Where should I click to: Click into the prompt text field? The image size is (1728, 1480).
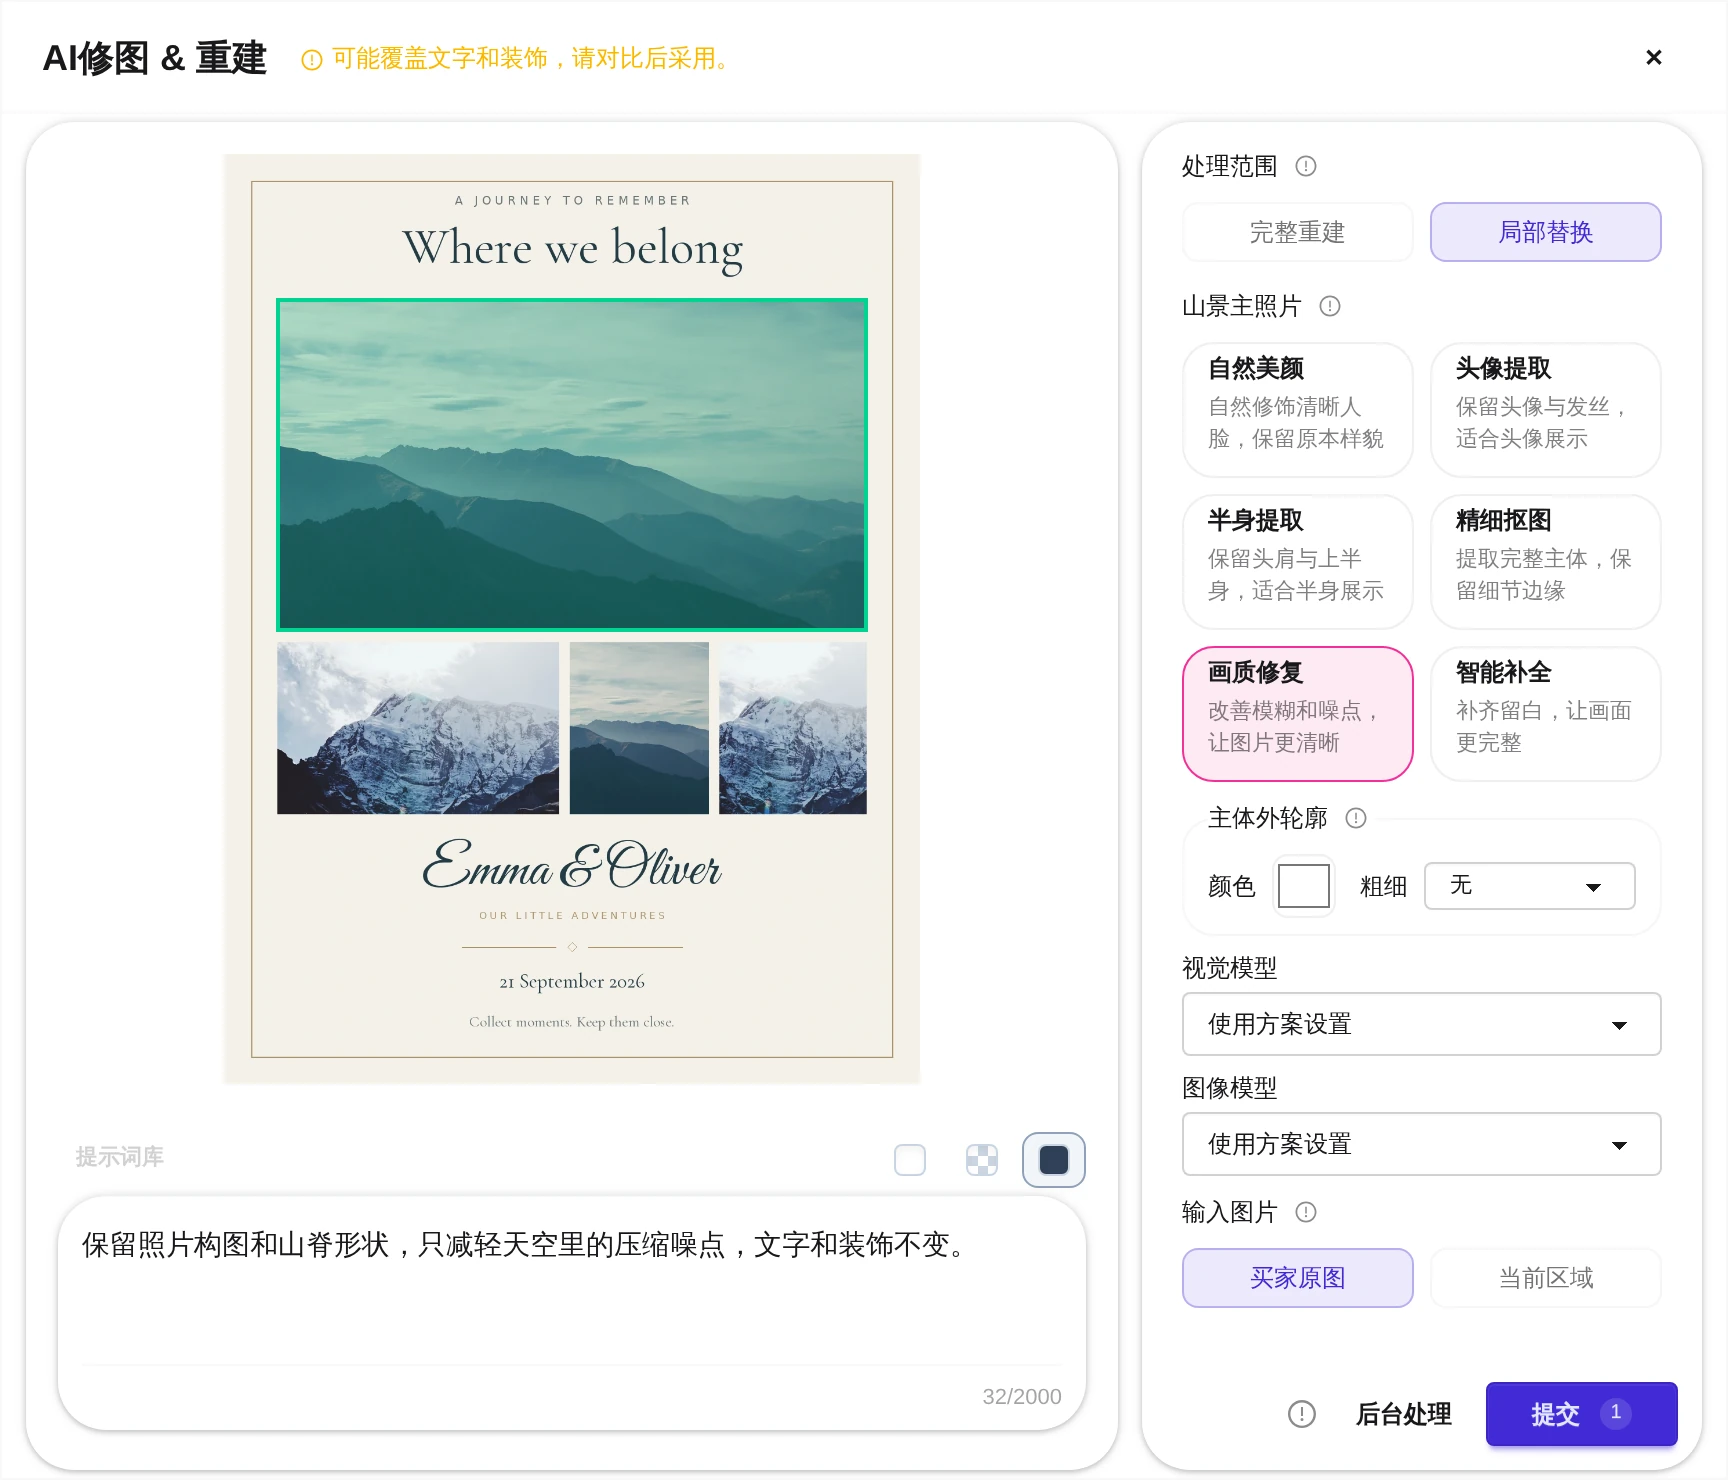(x=572, y=1290)
